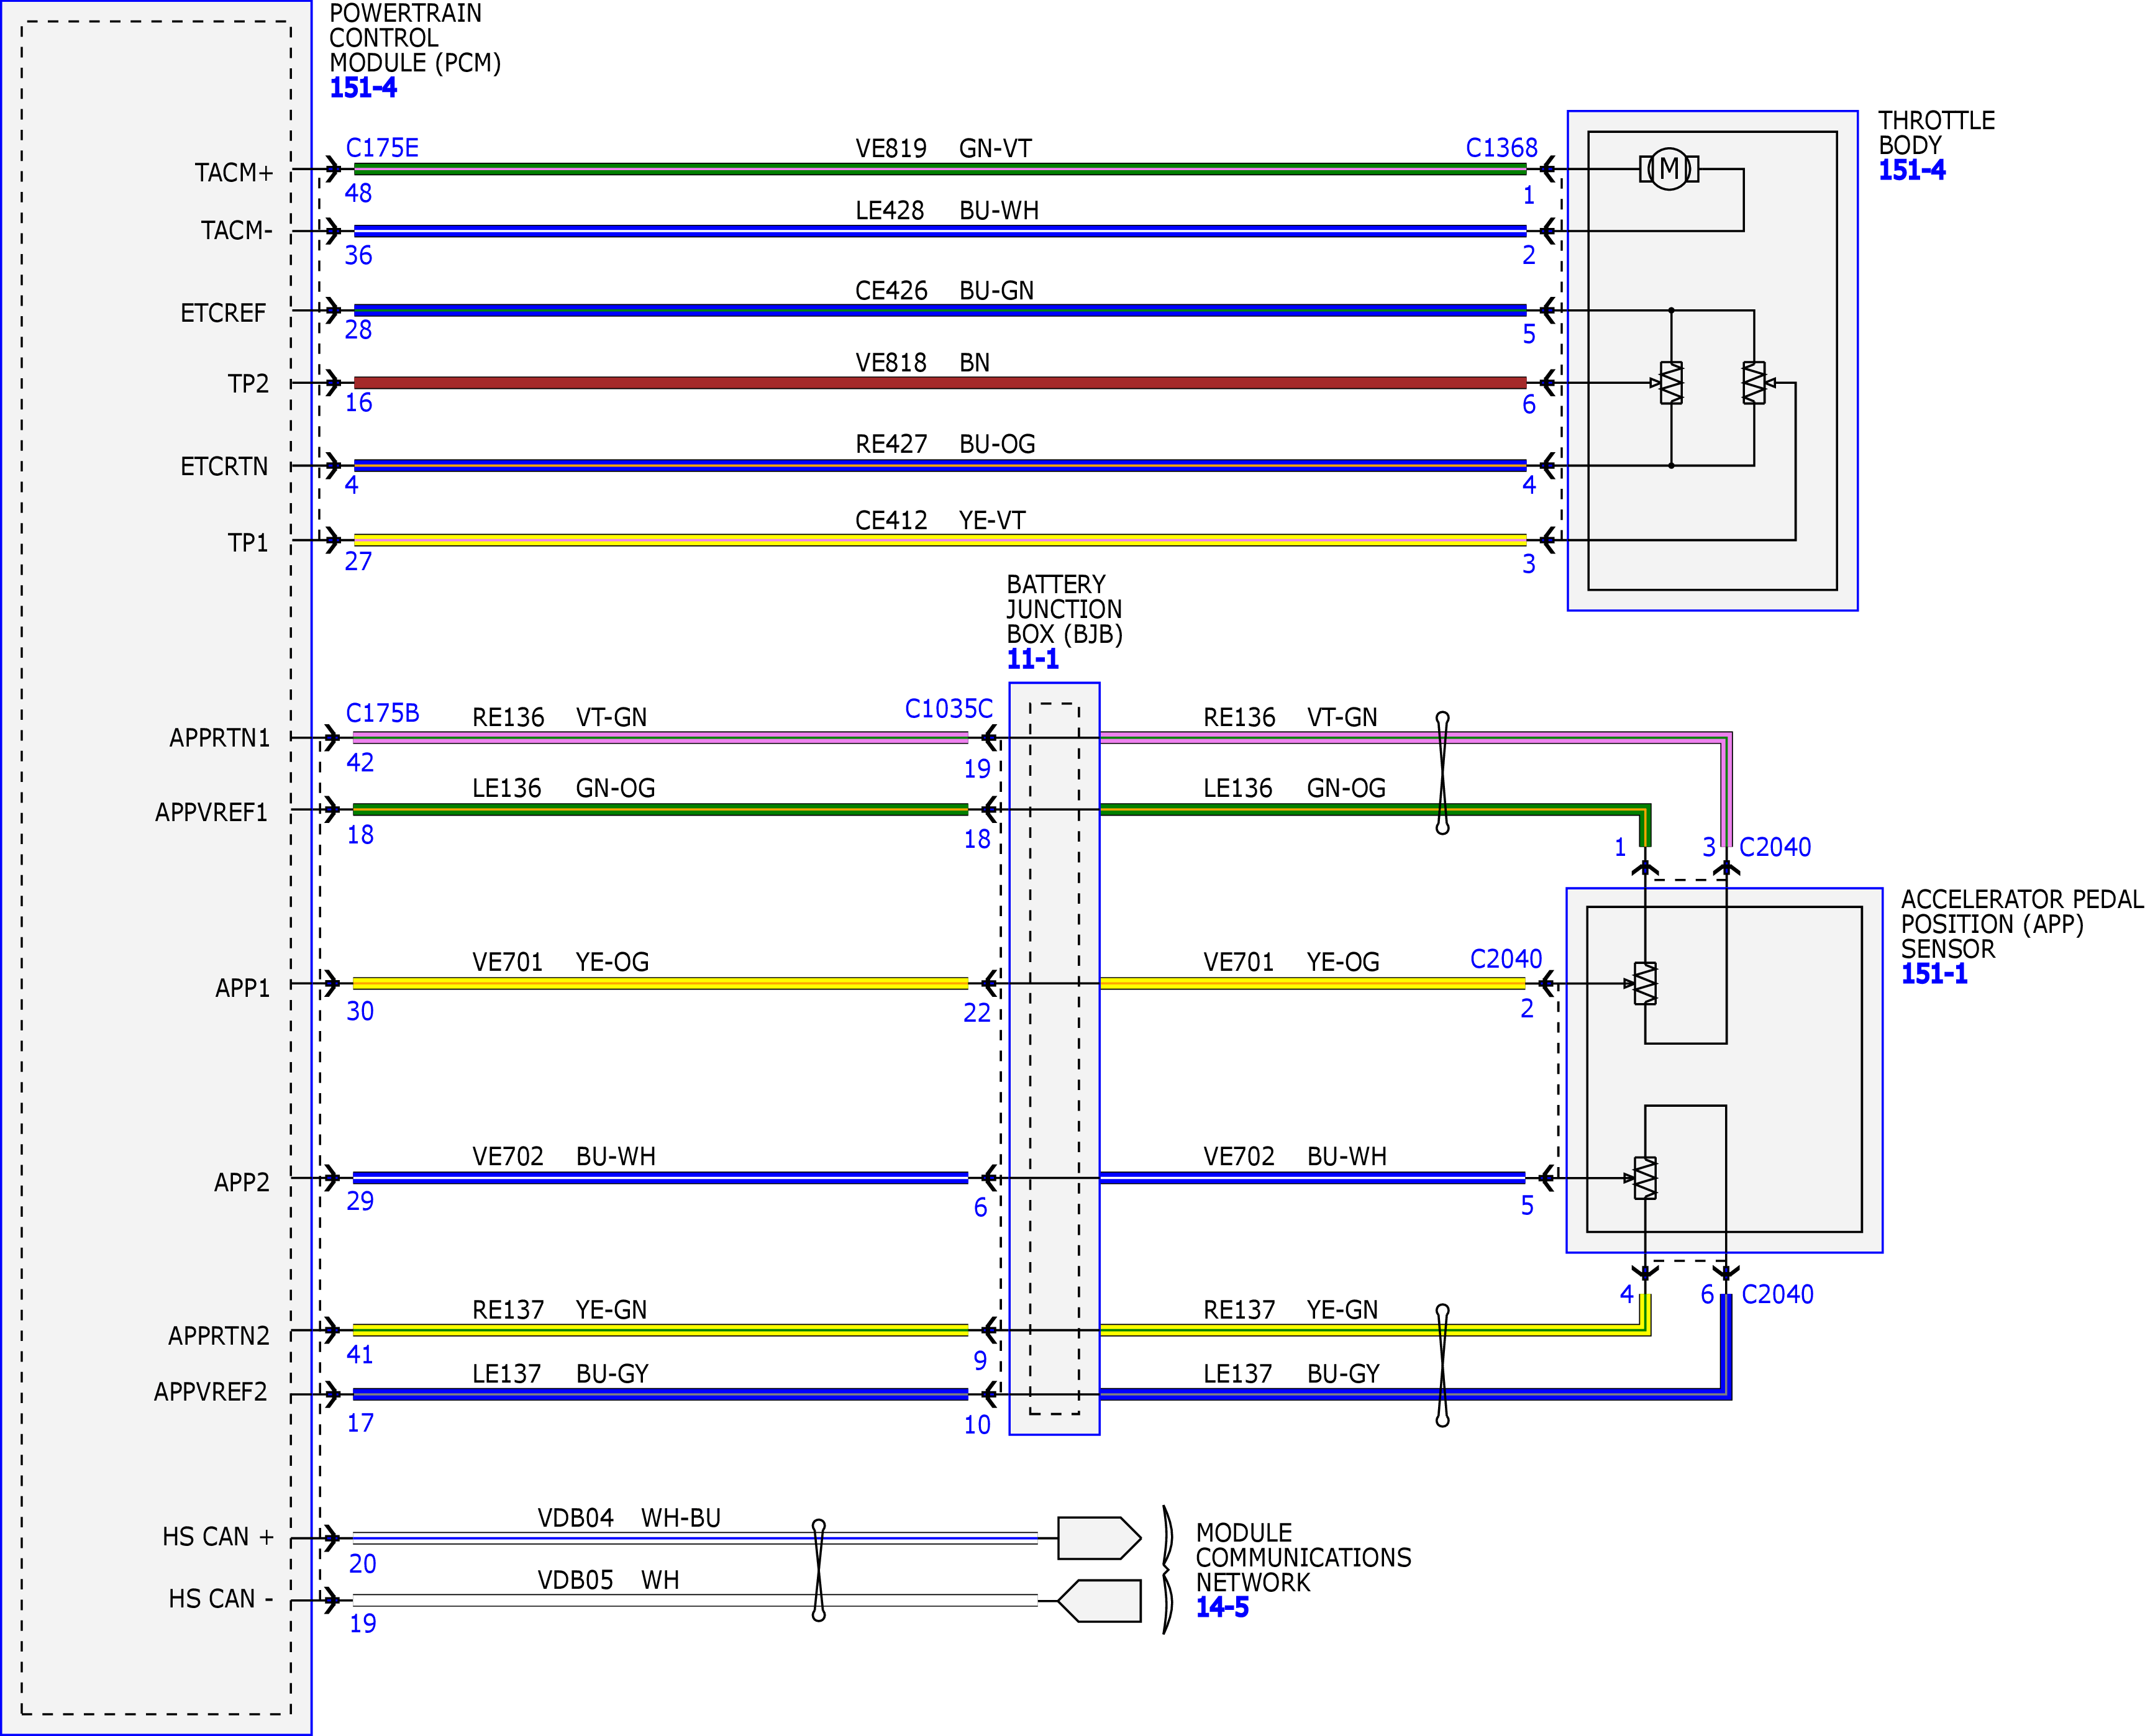Click the TACM+ pin label
This screenshot has width=2145, height=1736.
(234, 173)
